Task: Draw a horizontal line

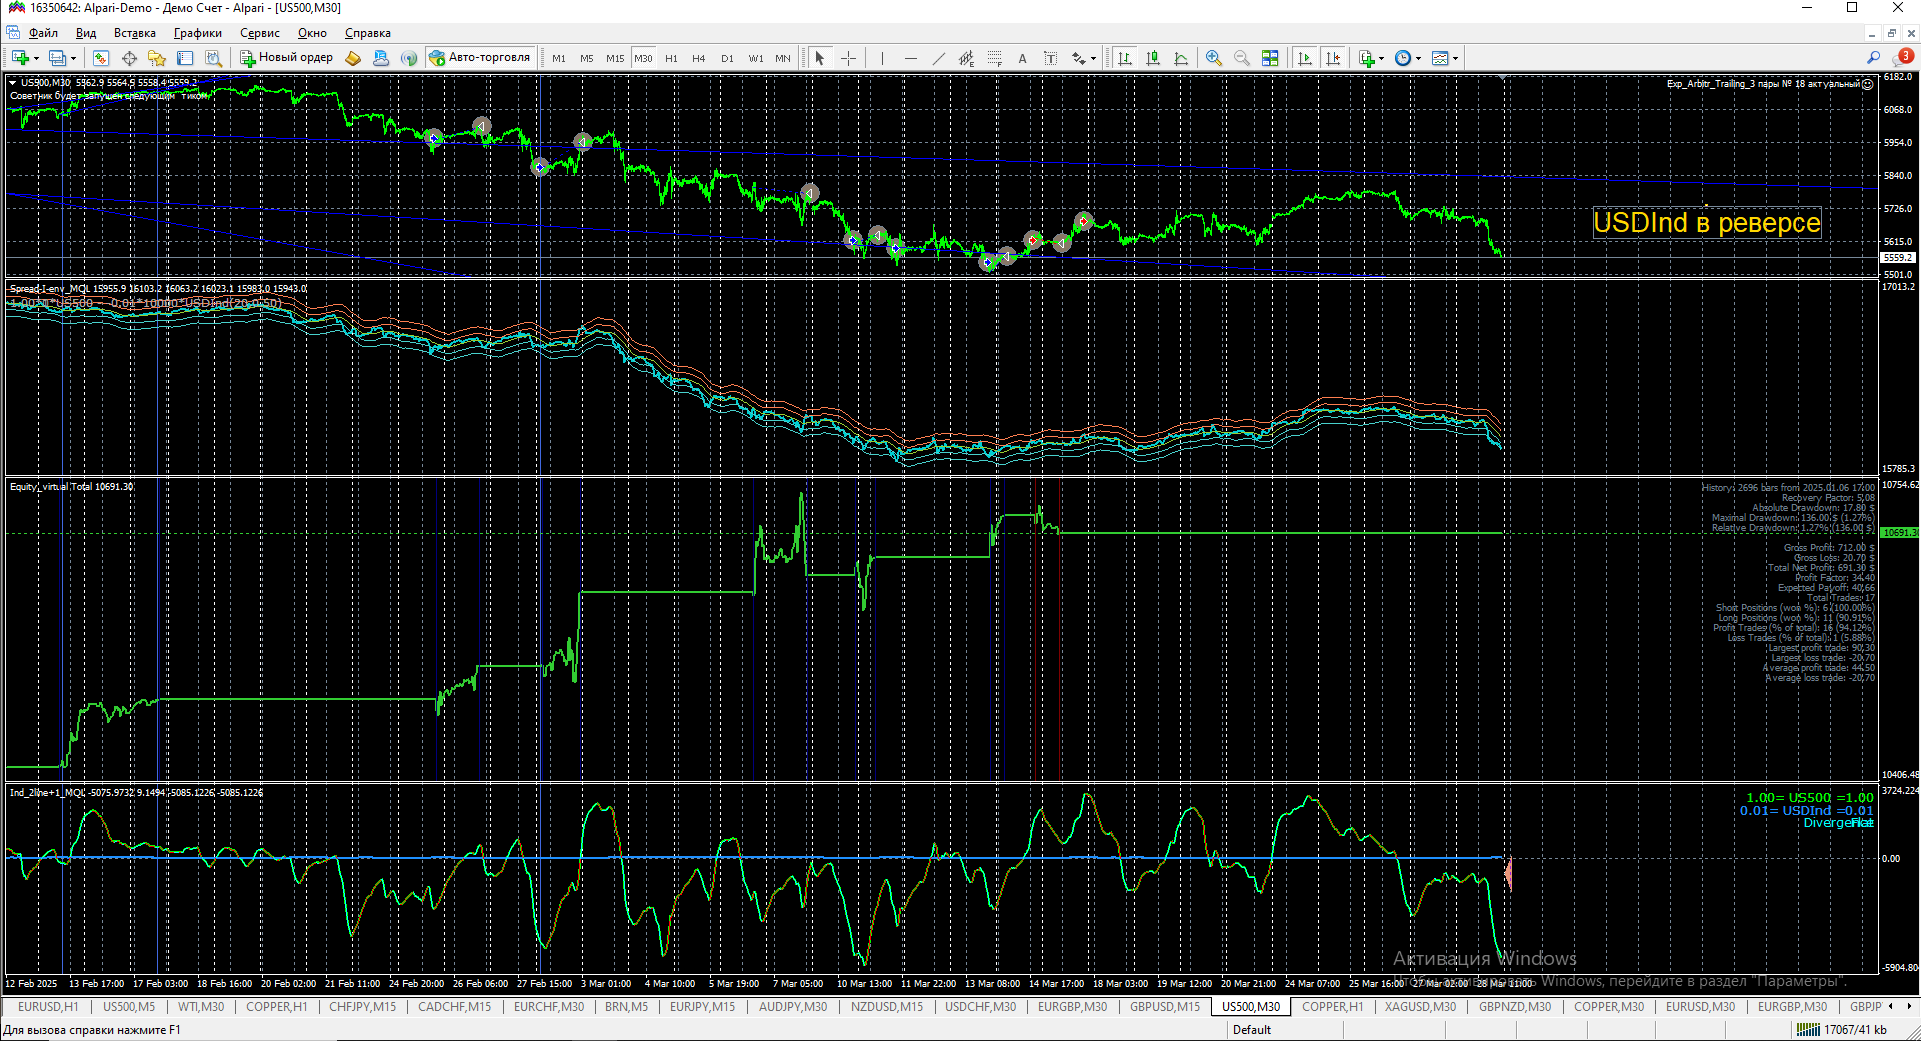Action: [x=910, y=58]
